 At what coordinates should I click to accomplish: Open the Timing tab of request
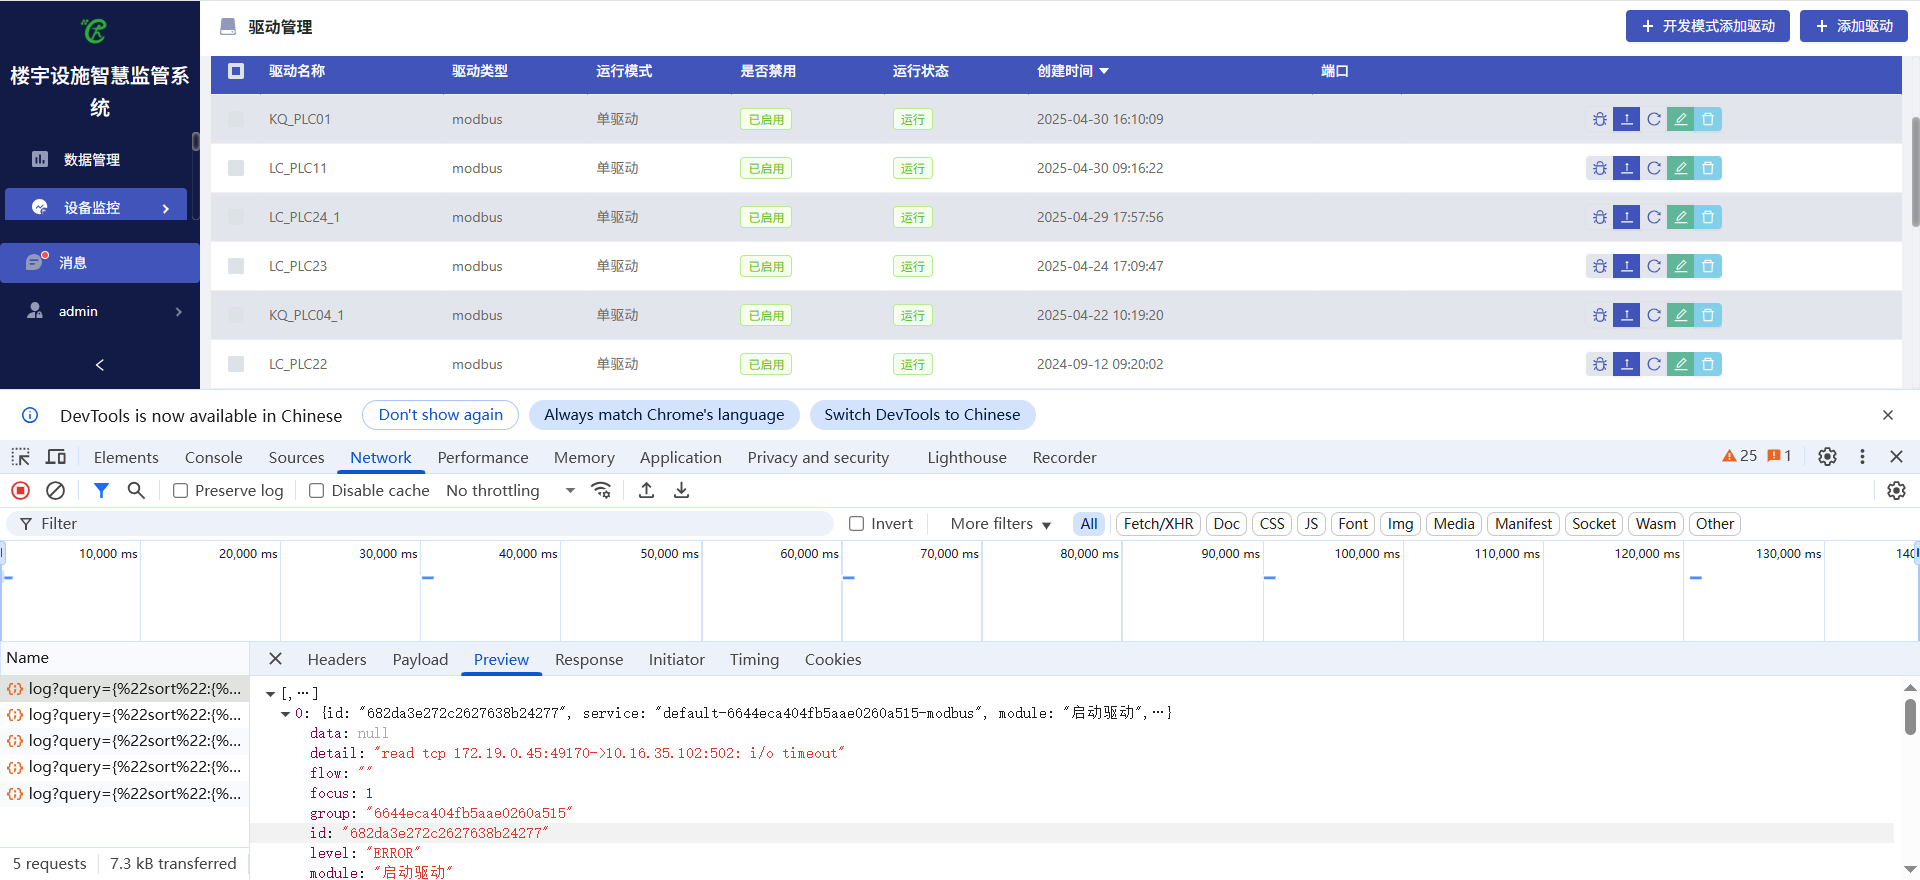coord(754,659)
